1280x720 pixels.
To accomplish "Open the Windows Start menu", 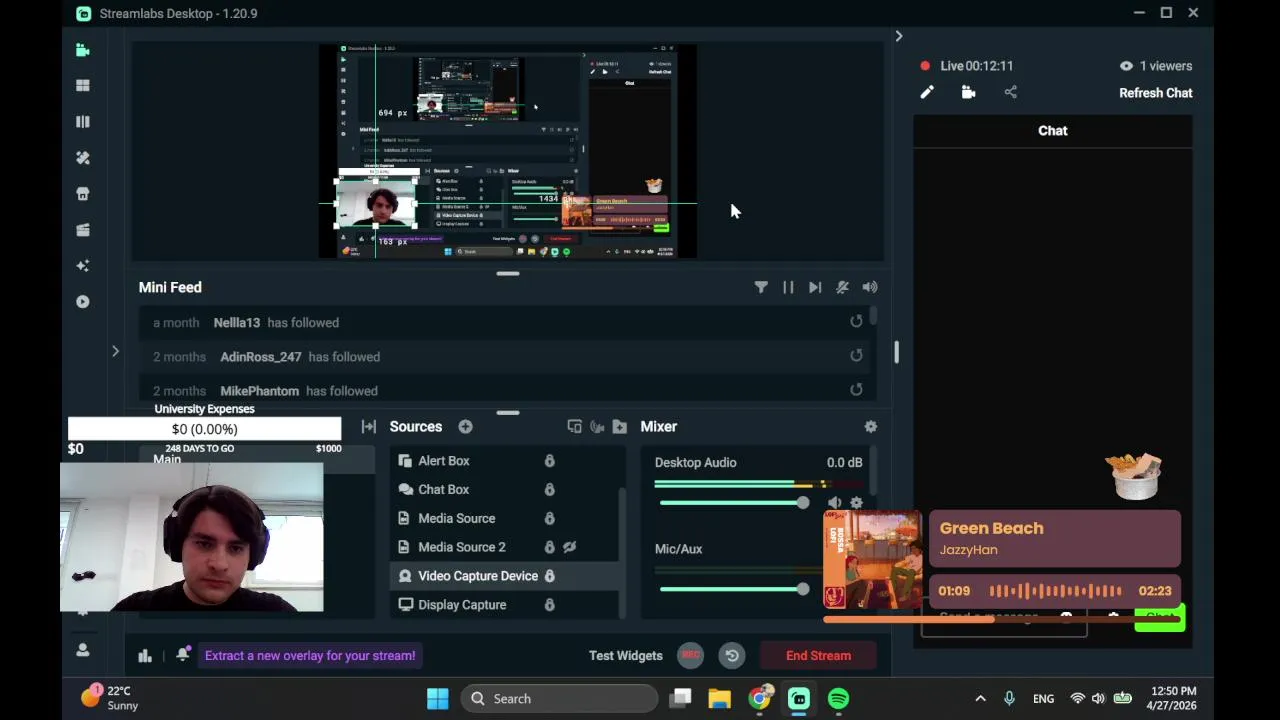I will (438, 699).
